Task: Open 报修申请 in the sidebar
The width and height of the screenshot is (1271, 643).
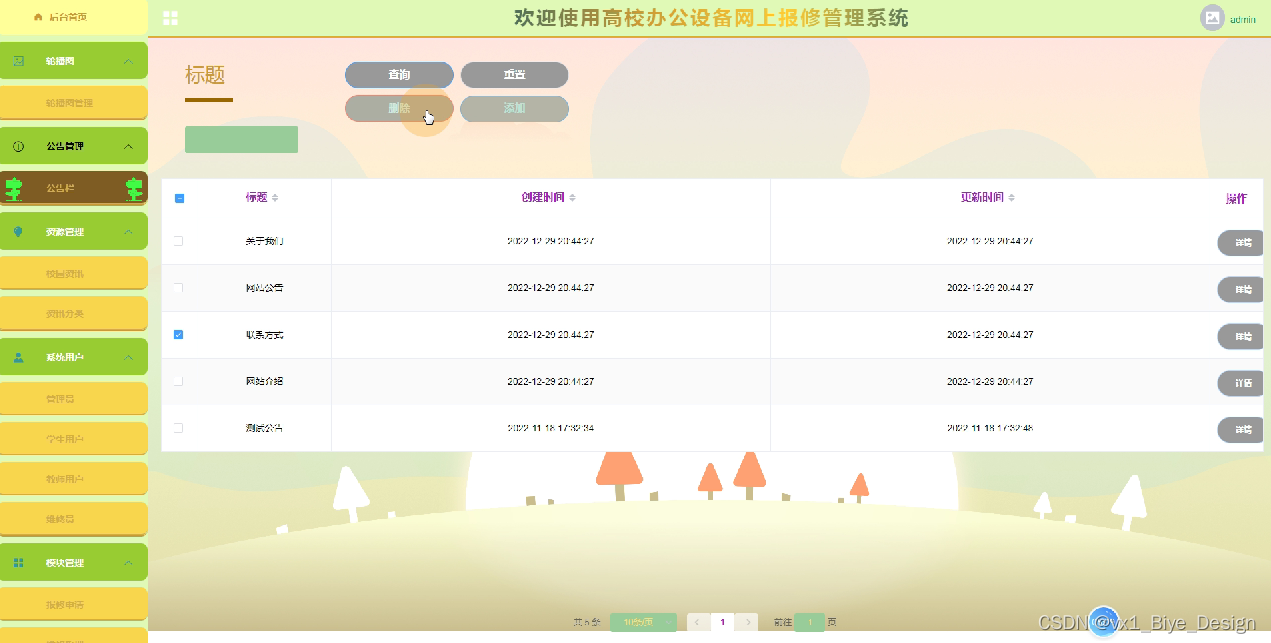Action: pyautogui.click(x=74, y=605)
